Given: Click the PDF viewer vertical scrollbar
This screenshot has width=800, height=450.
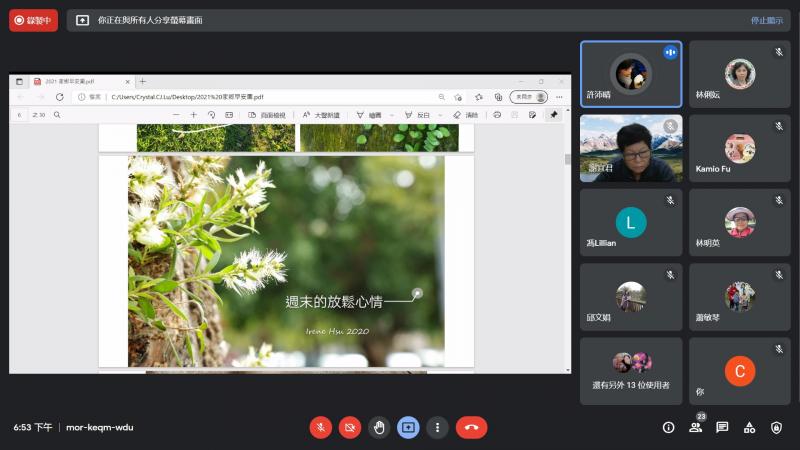Looking at the screenshot, I should (568, 250).
